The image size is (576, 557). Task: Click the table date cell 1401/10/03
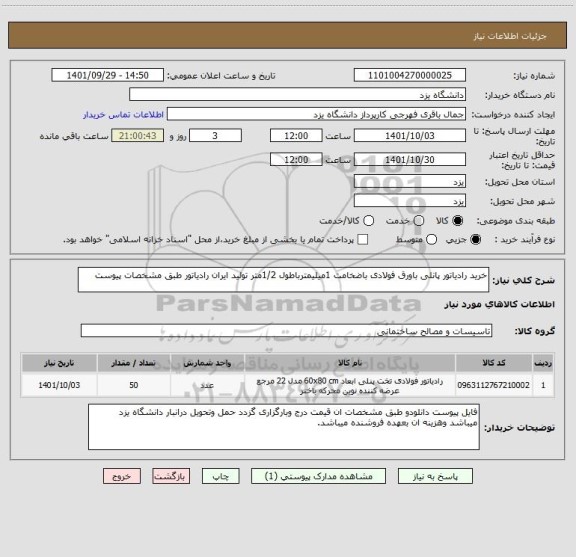point(59,385)
